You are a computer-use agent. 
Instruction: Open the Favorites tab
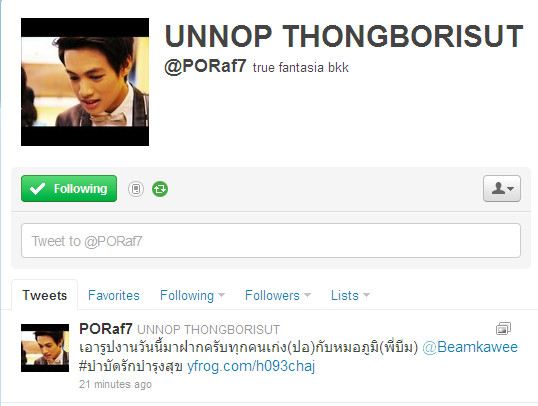(x=114, y=295)
